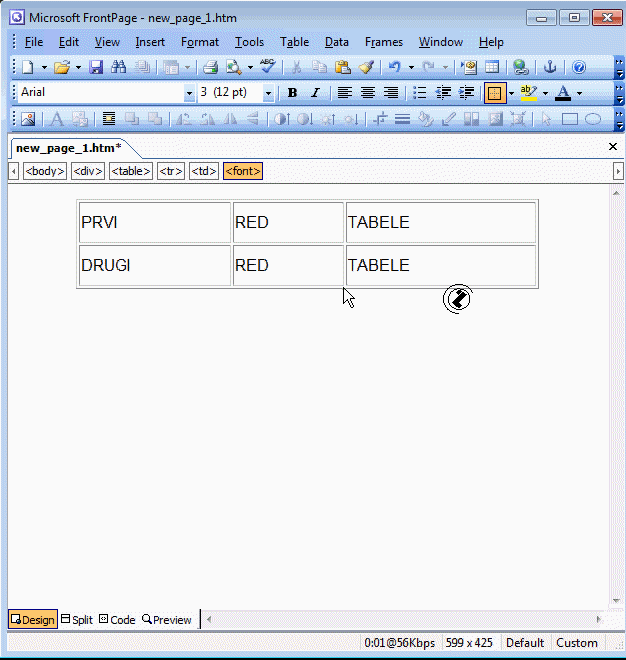
Task: Toggle Italic formatting
Action: [315, 93]
